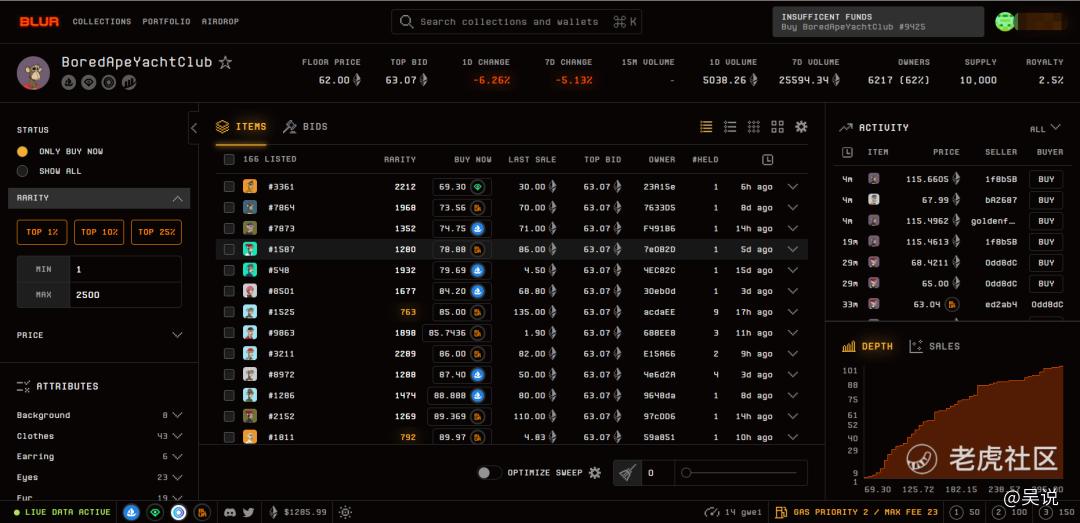Filter rarity by Top 1%

point(42,232)
